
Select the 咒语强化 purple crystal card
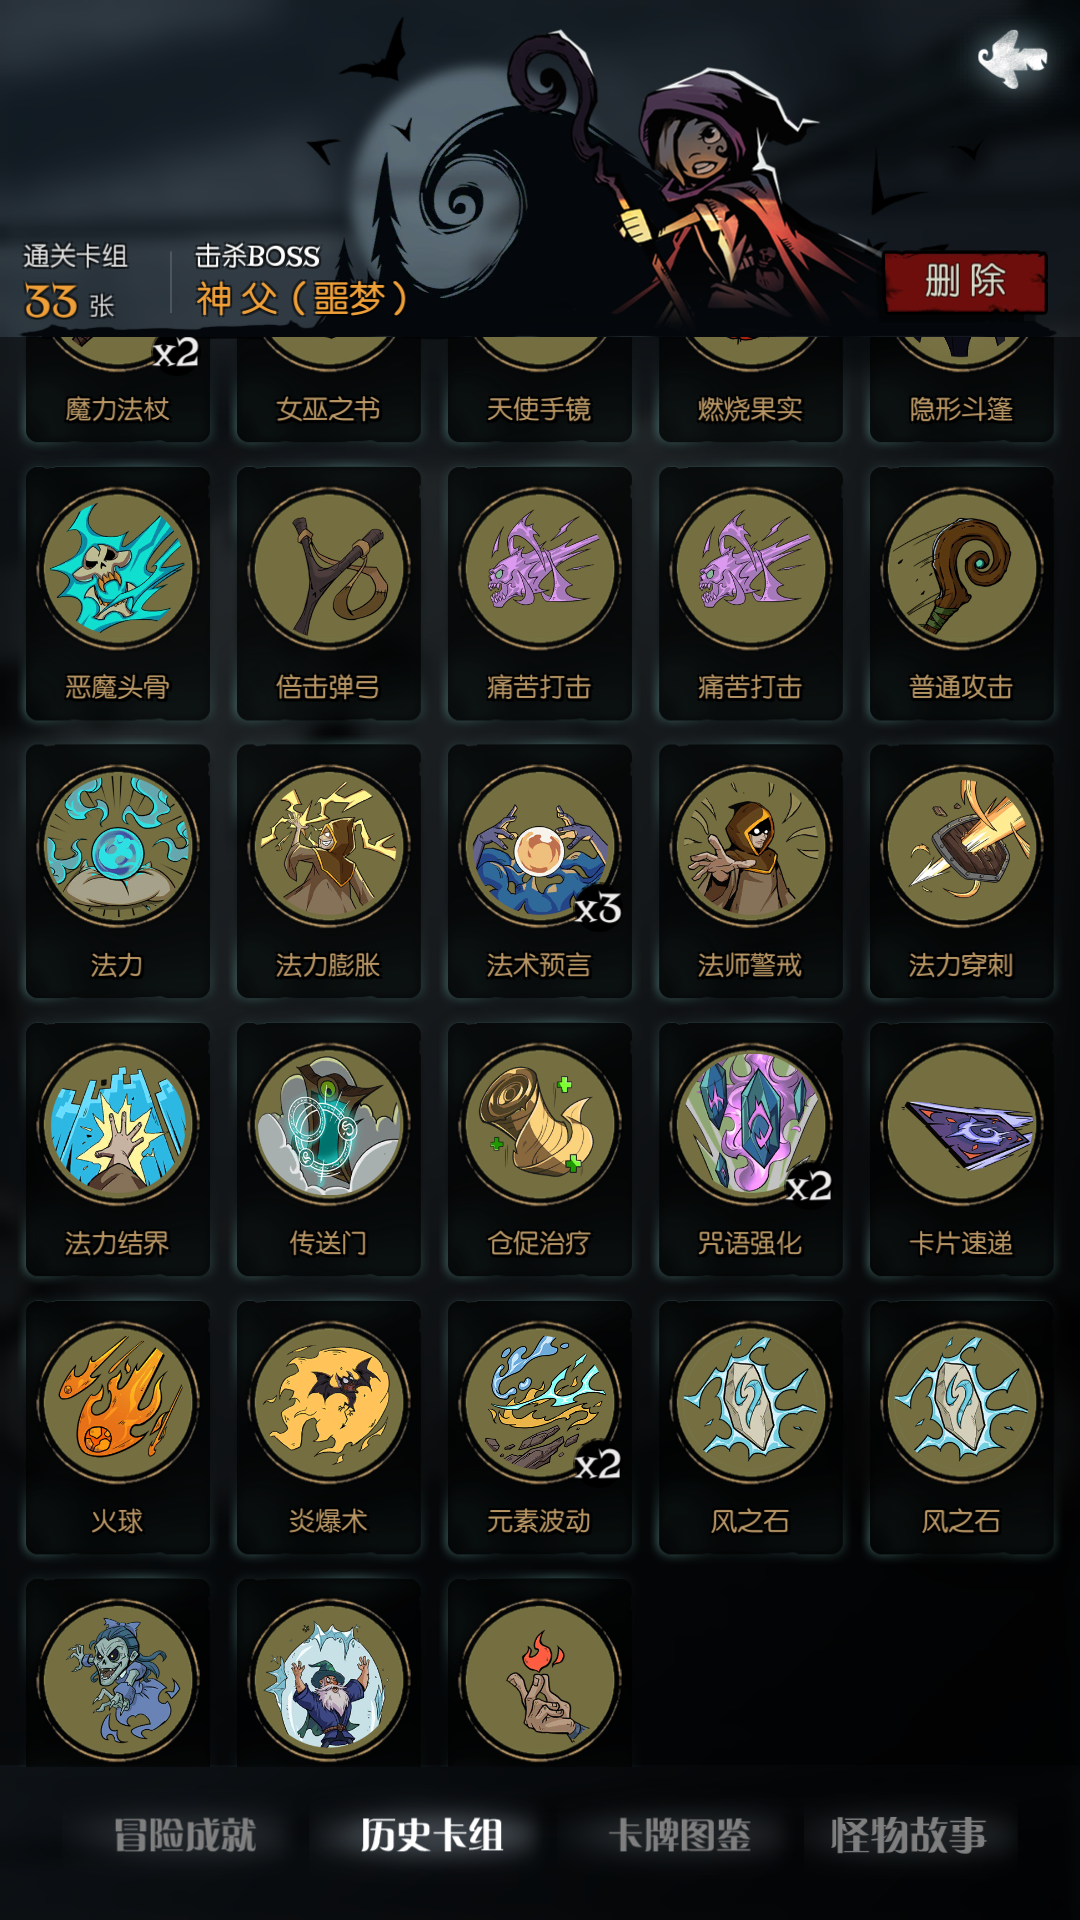[750, 1149]
